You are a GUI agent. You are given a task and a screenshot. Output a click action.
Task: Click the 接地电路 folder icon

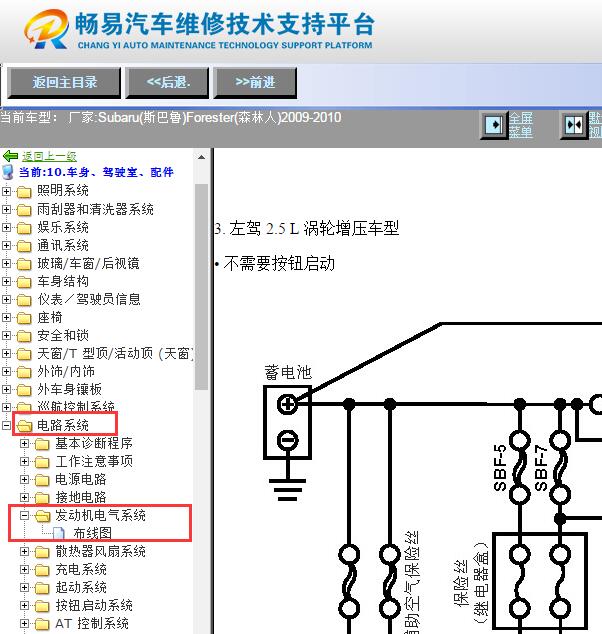pyautogui.click(x=42, y=498)
